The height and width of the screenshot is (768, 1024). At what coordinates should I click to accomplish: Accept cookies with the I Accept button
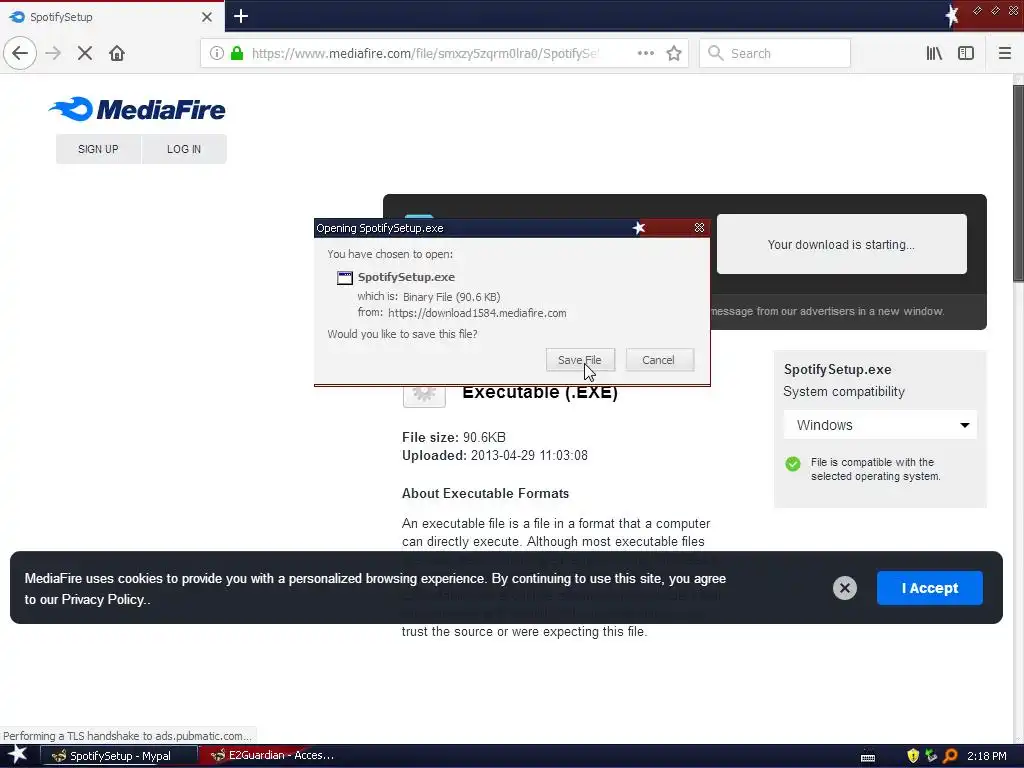click(x=929, y=588)
